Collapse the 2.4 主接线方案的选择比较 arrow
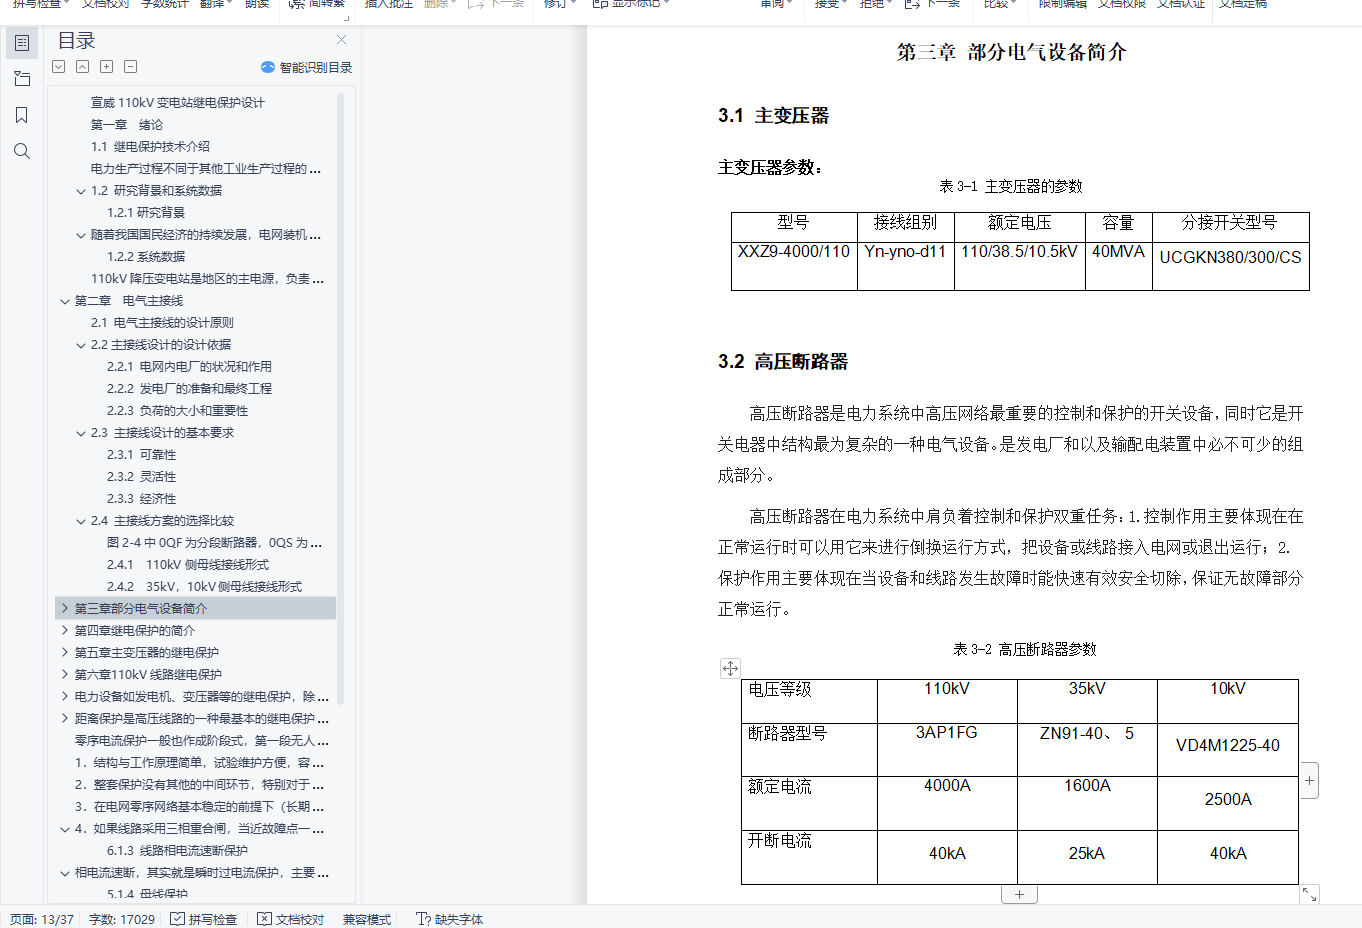The width and height of the screenshot is (1362, 928). click(81, 521)
